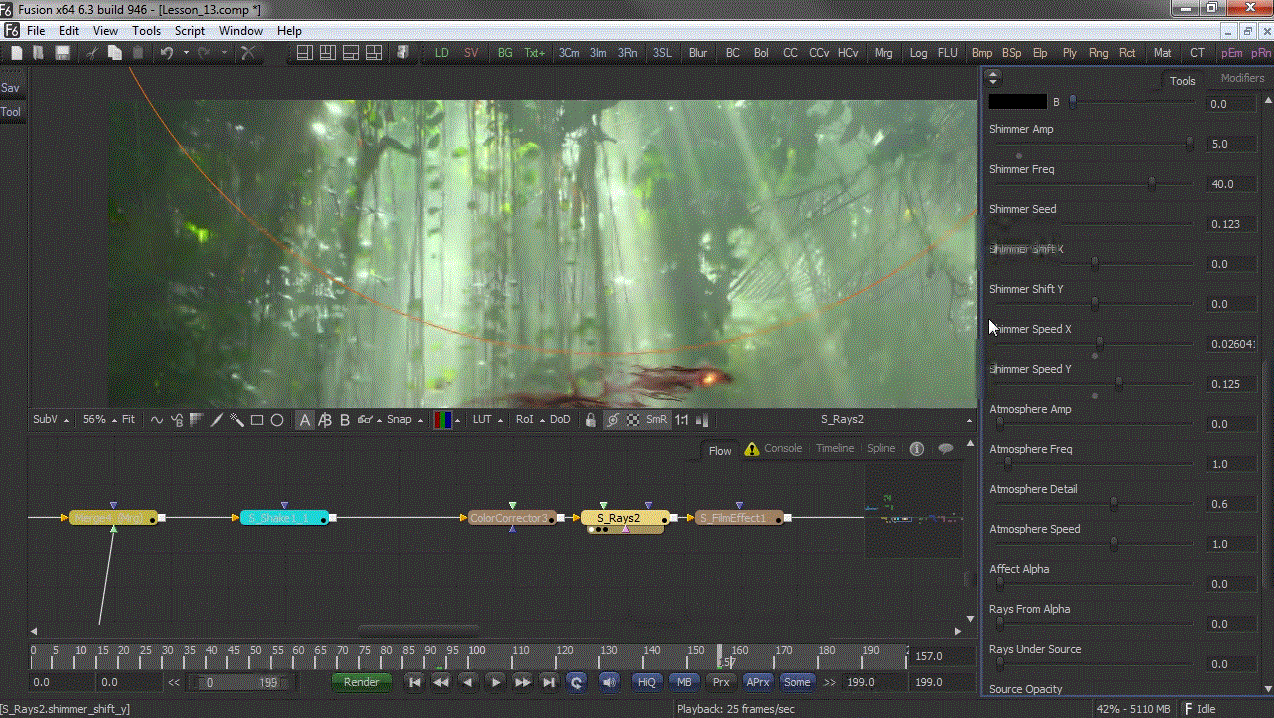The image size is (1274, 718).
Task: Click the Copy icon in the toolbar
Action: 115,53
